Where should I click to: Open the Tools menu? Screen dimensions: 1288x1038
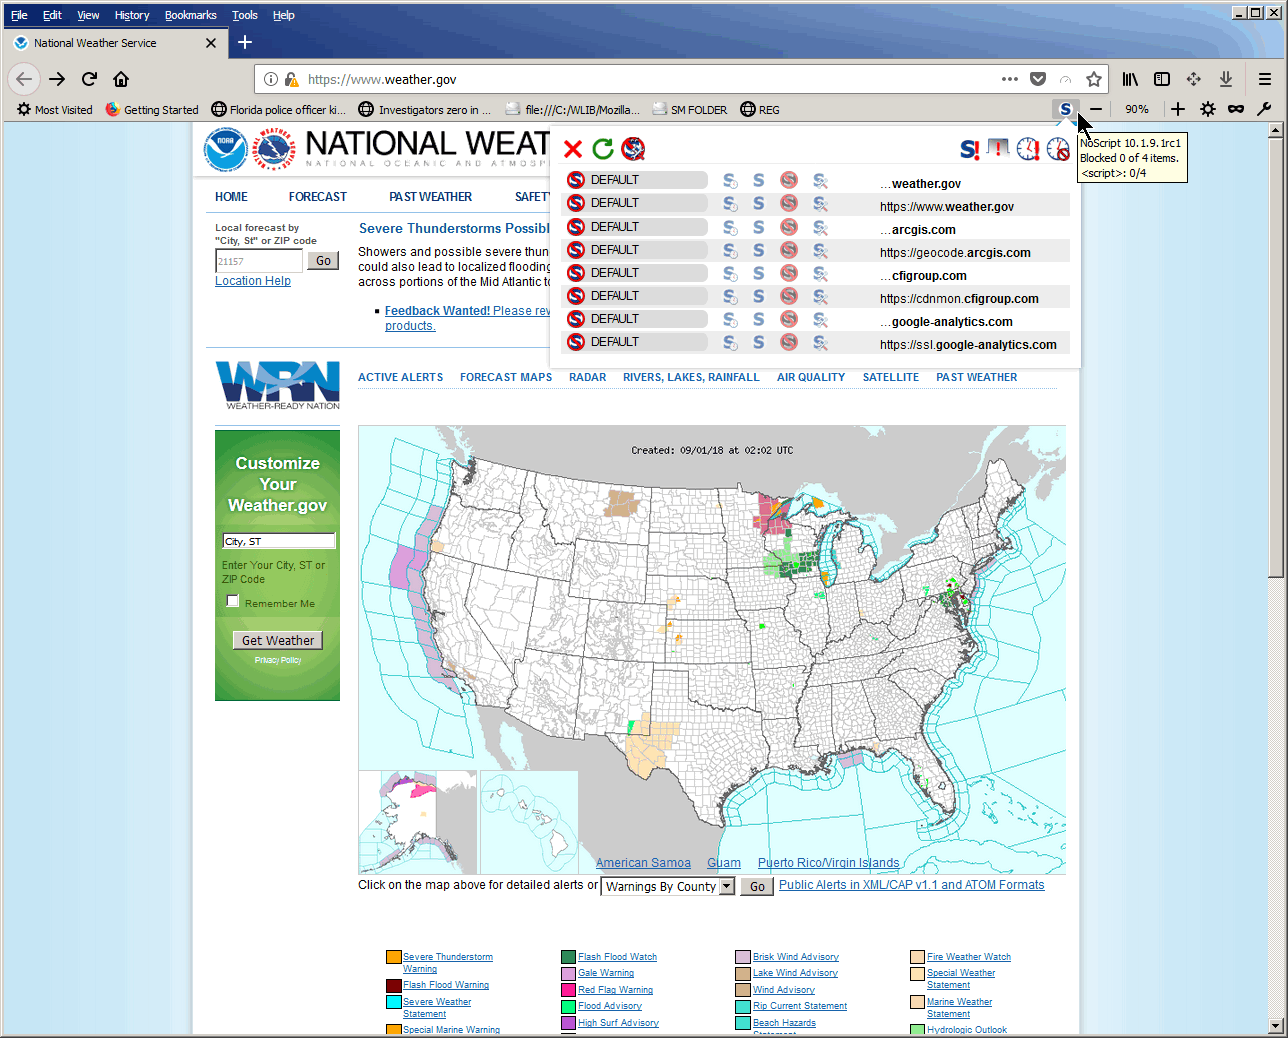244,15
